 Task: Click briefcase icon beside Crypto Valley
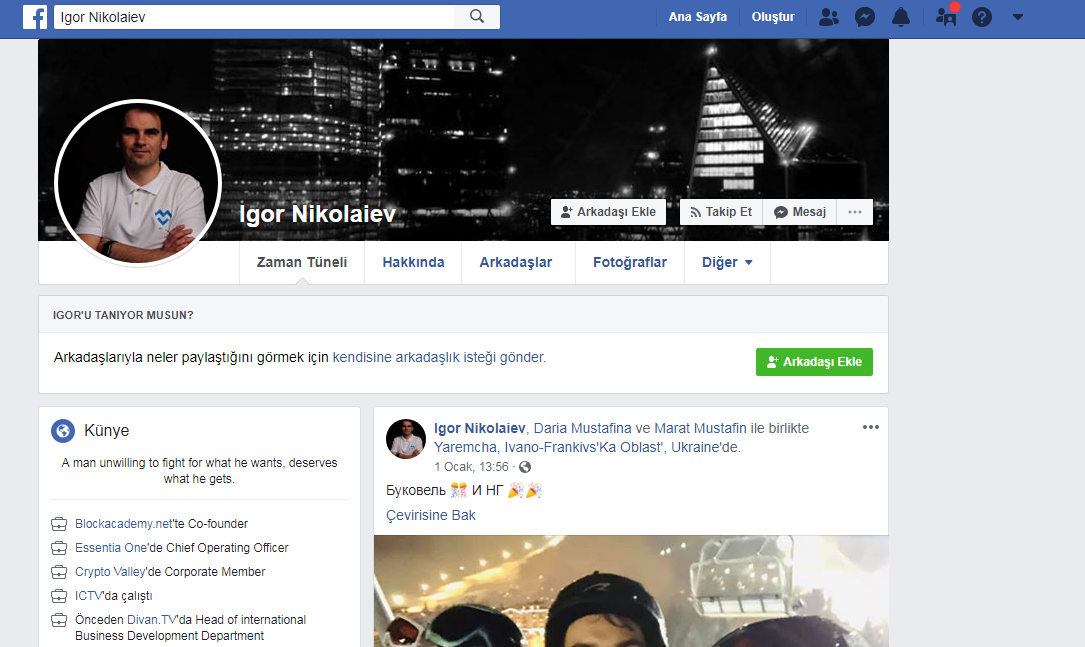point(60,572)
